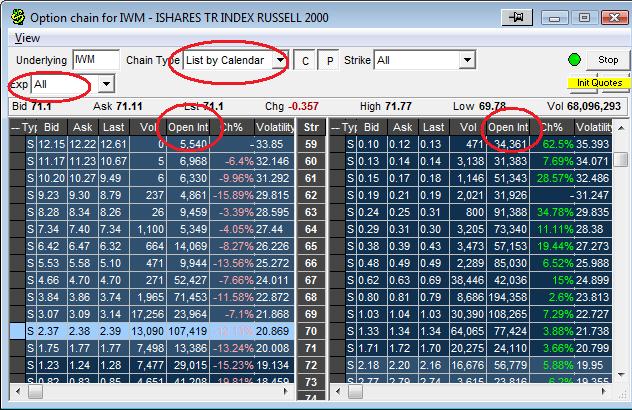Click the underlying volume value 68,096,293
Viewport: 632px width, 410px height.
594,106
